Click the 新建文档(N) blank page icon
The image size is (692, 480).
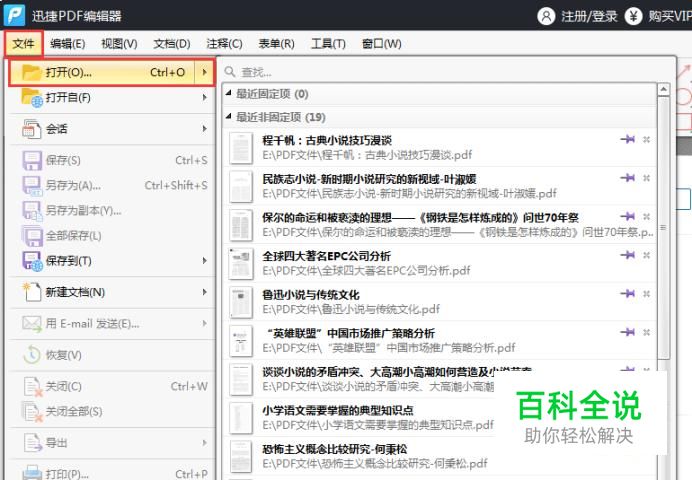pyautogui.click(x=32, y=292)
